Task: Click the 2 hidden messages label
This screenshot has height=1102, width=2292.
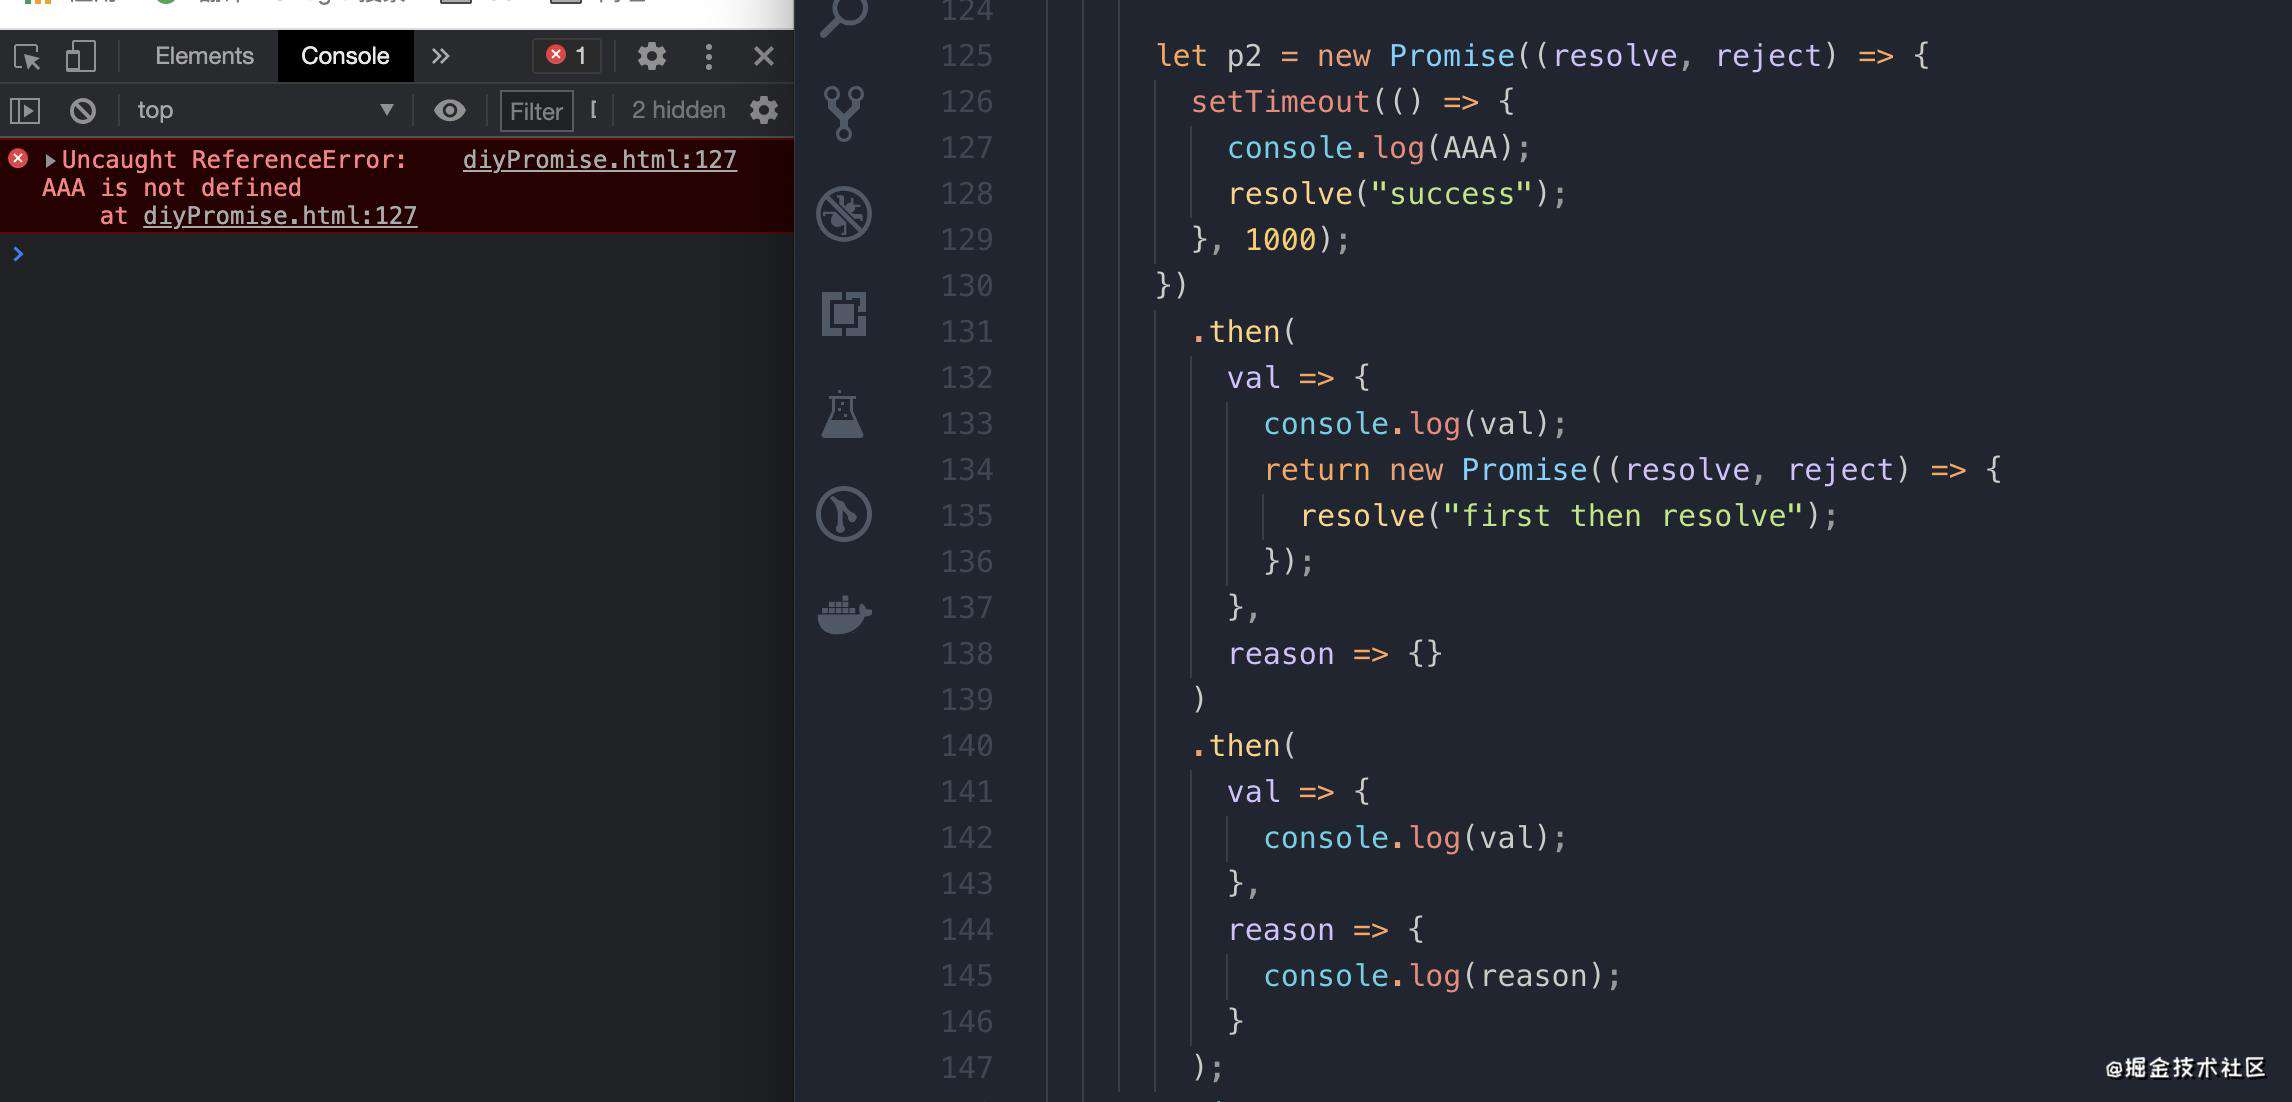Action: (678, 110)
